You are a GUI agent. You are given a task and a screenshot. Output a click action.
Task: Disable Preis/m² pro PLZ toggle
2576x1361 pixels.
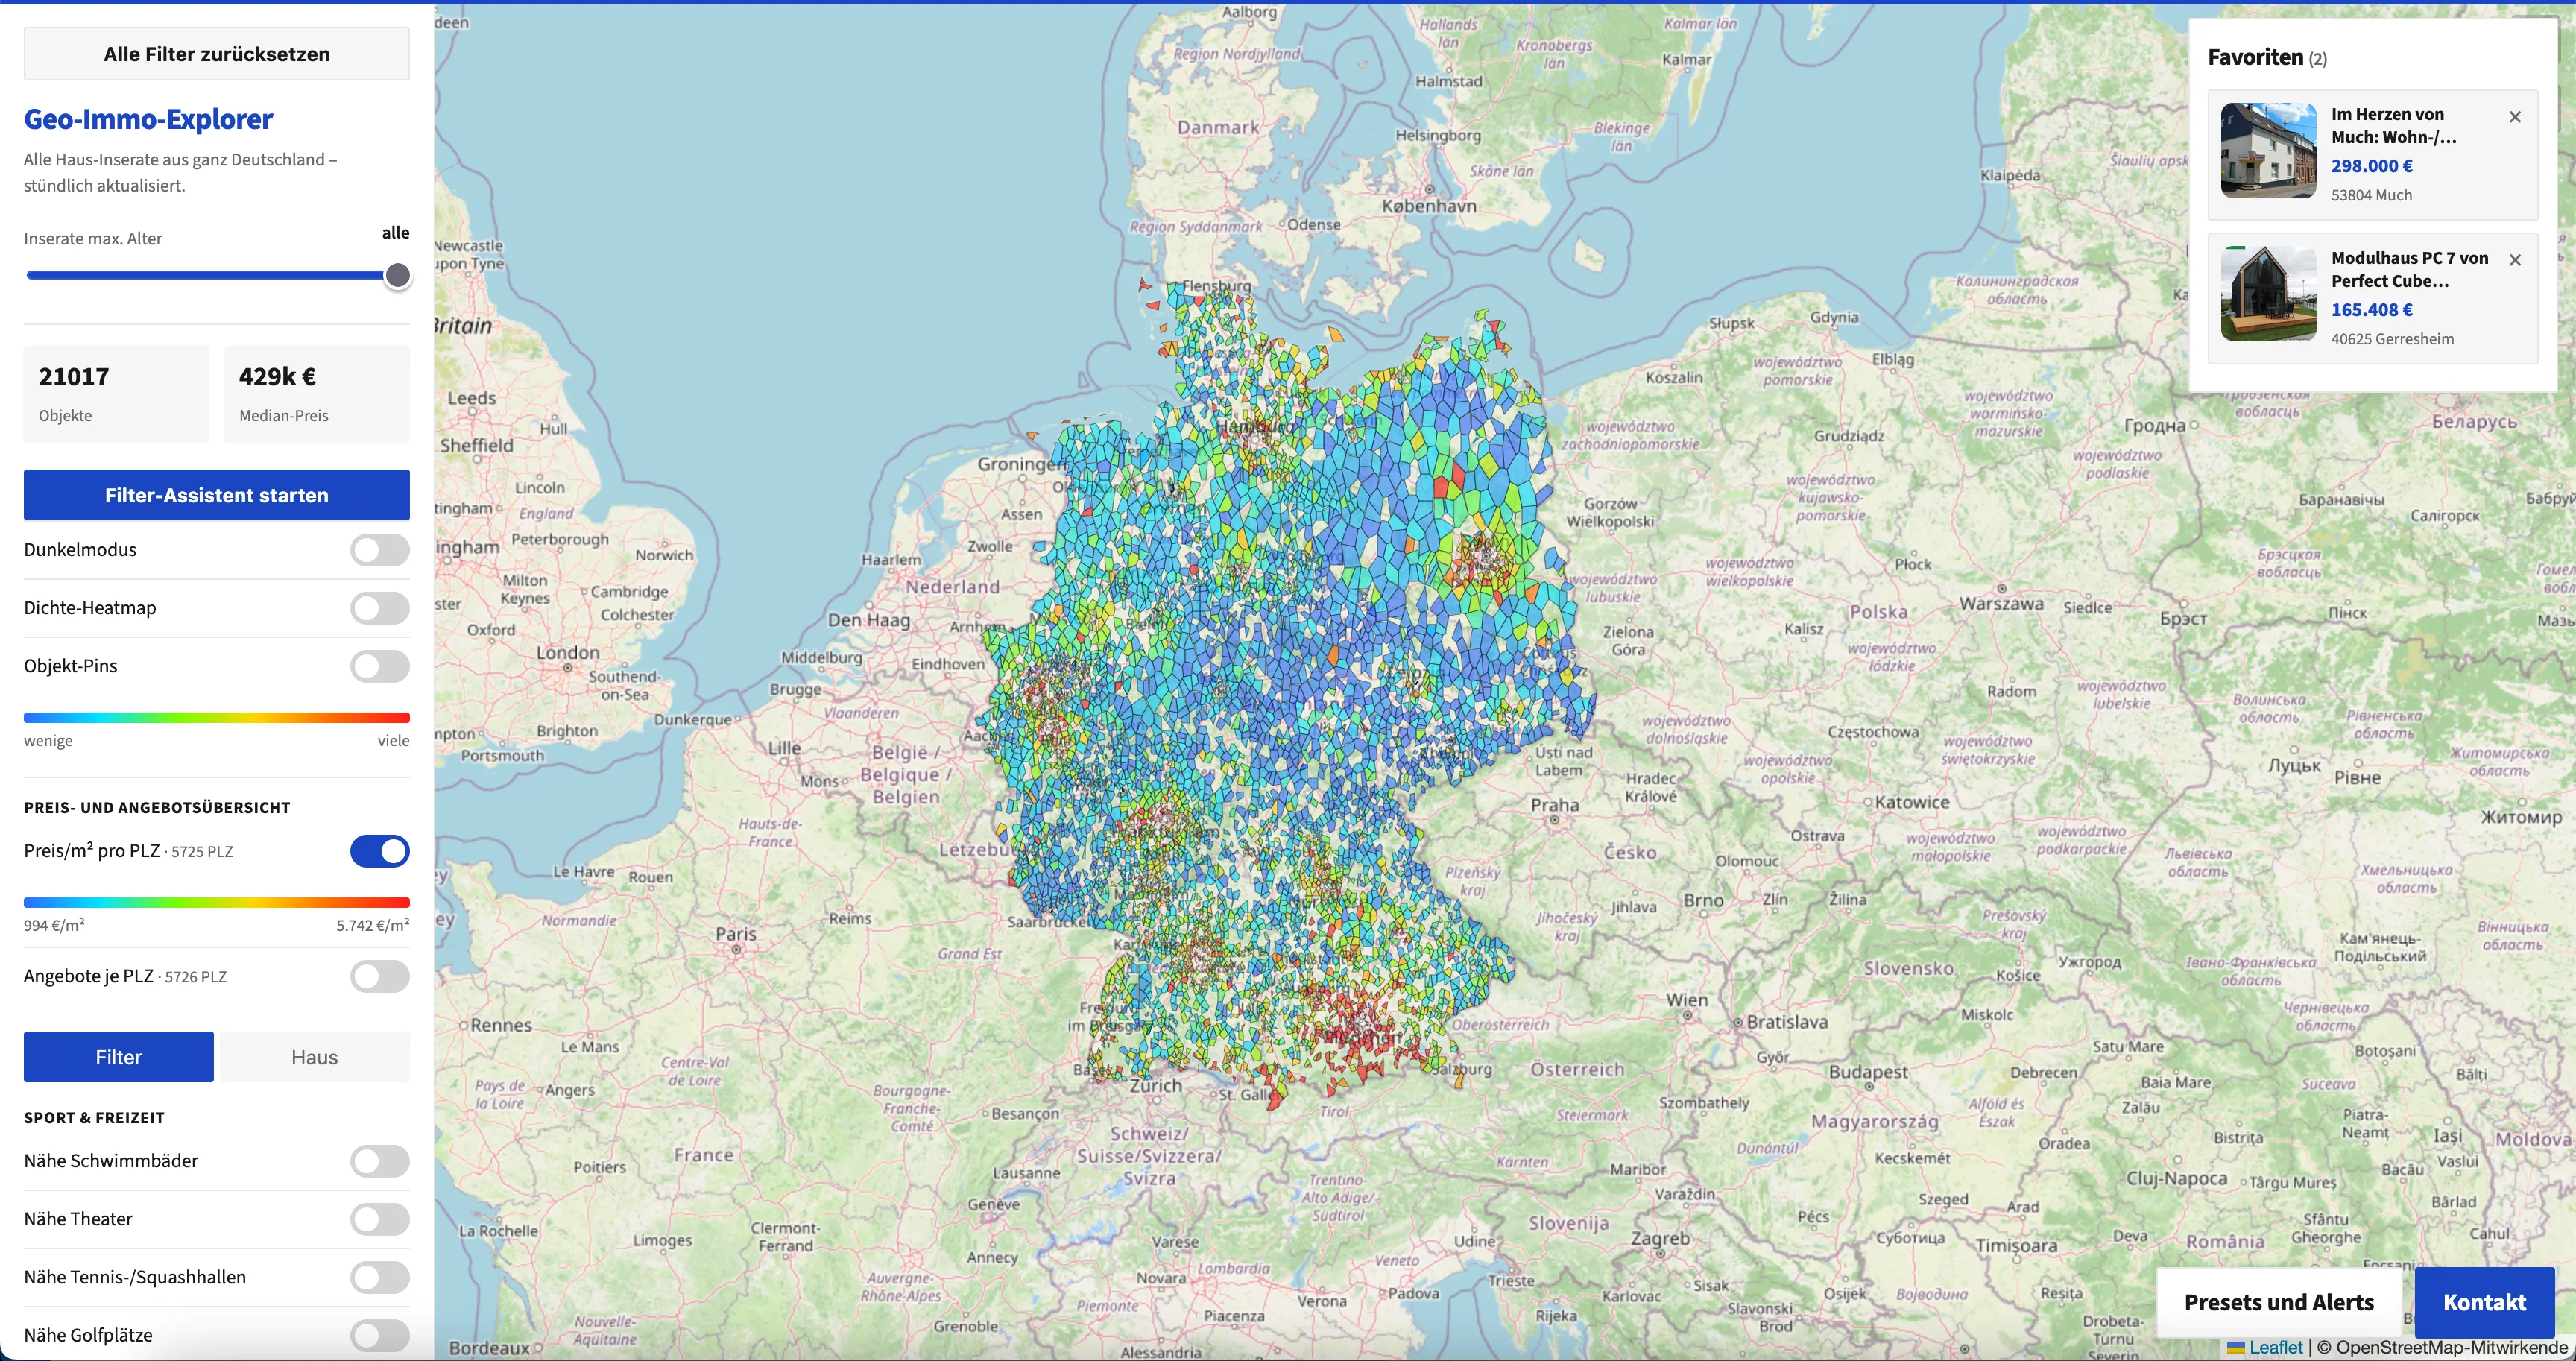pyautogui.click(x=380, y=851)
